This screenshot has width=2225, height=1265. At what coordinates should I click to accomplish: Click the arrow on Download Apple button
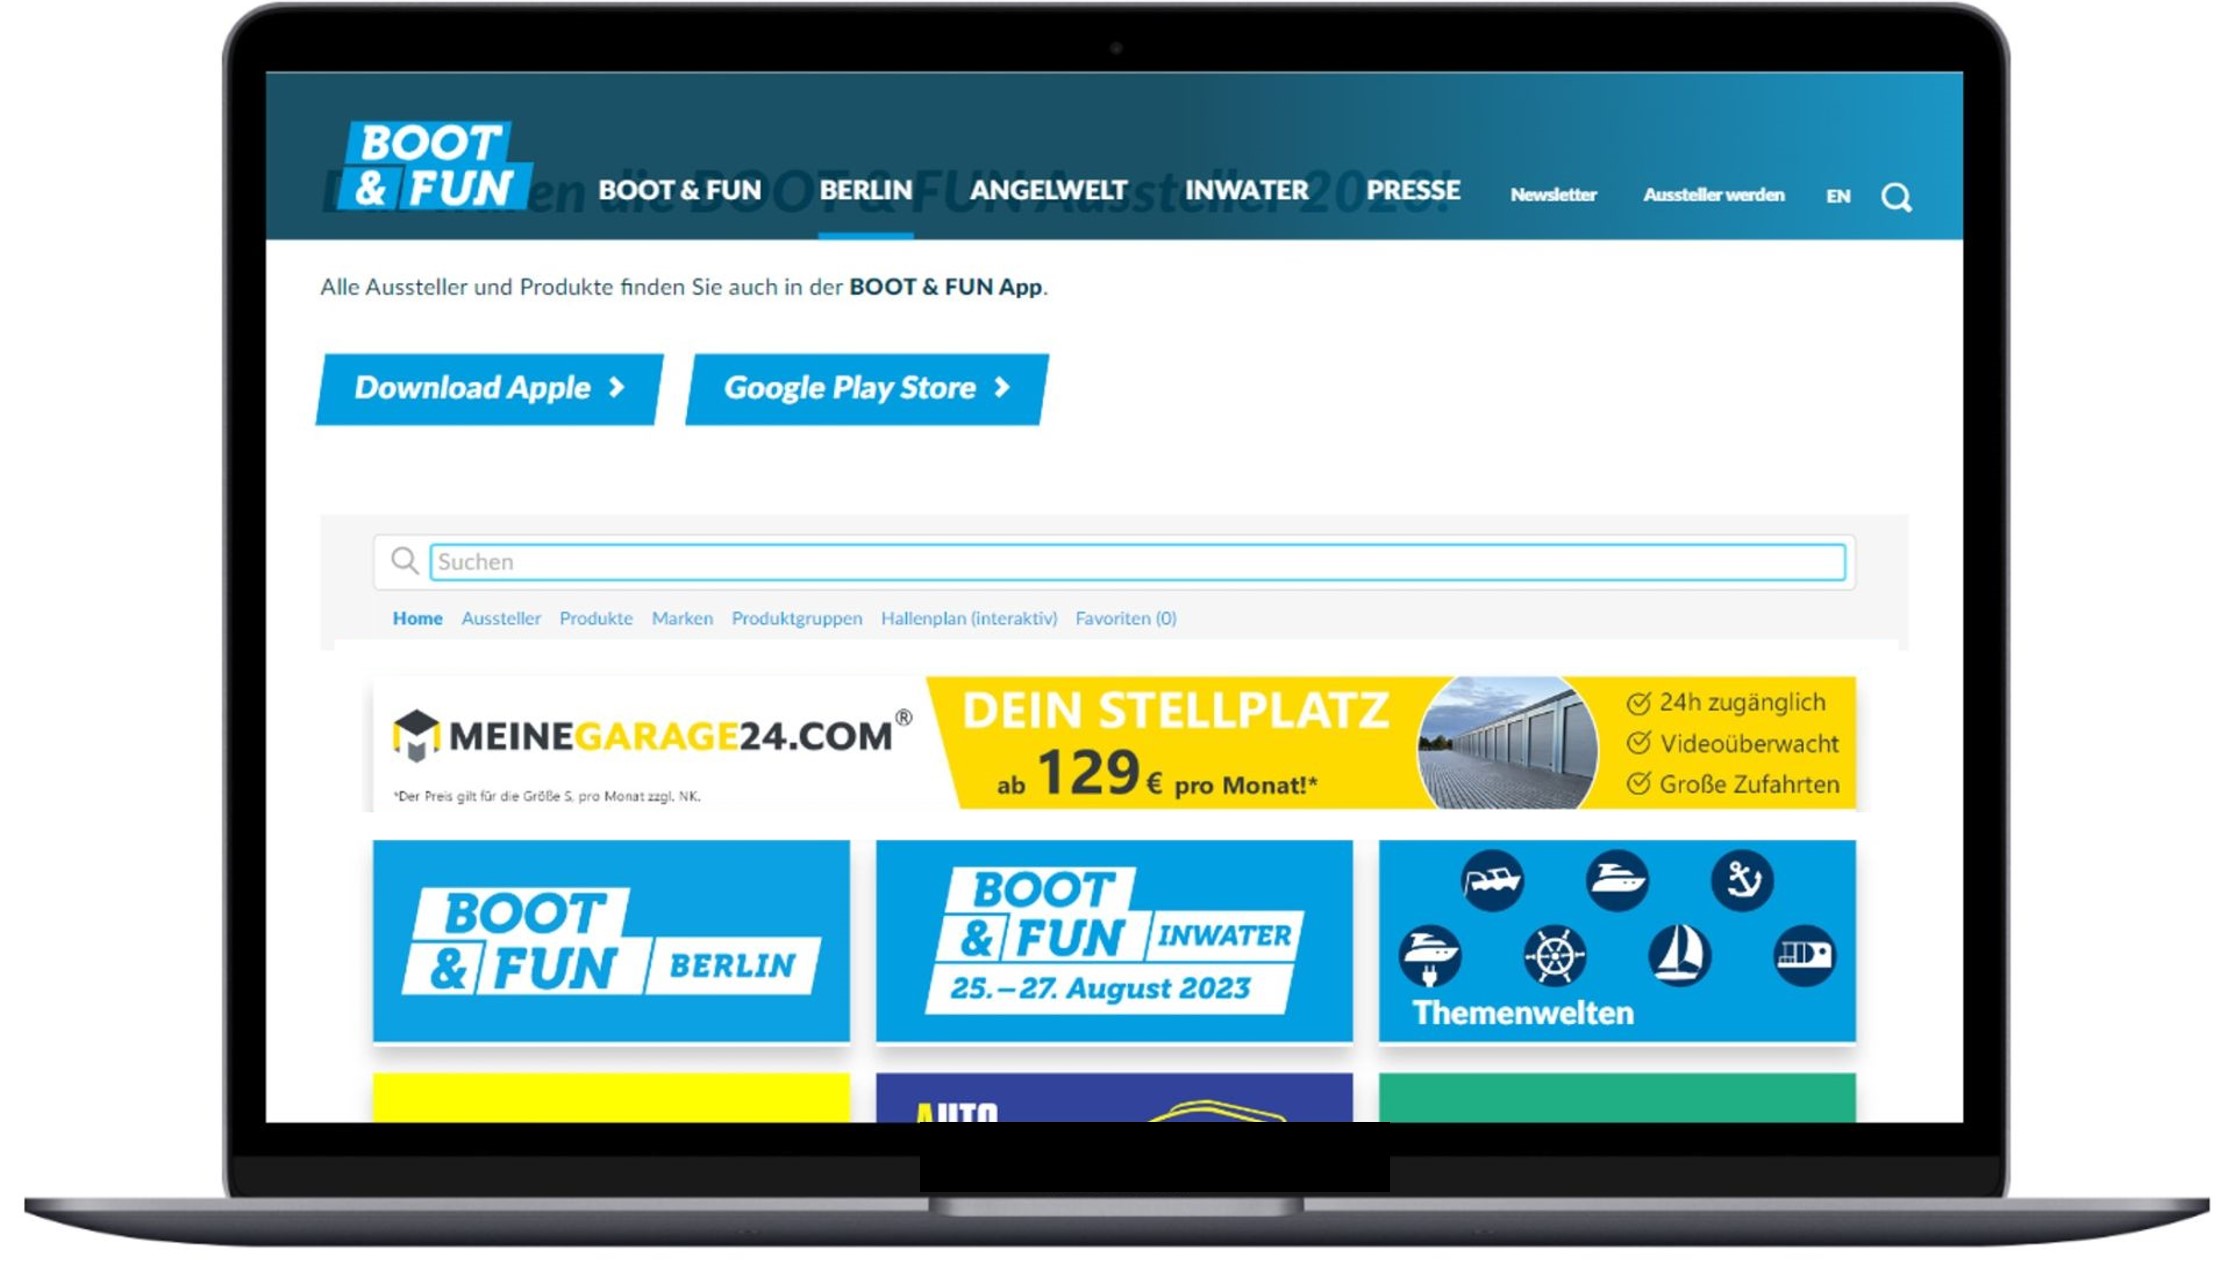coord(617,388)
